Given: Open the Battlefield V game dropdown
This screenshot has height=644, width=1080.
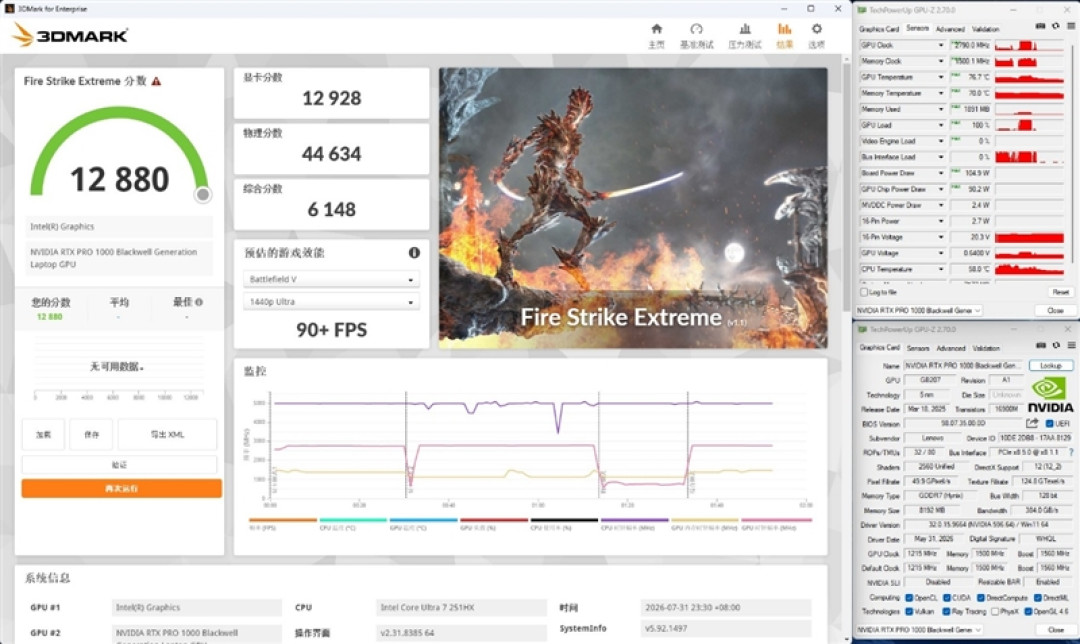Looking at the screenshot, I should [331, 280].
